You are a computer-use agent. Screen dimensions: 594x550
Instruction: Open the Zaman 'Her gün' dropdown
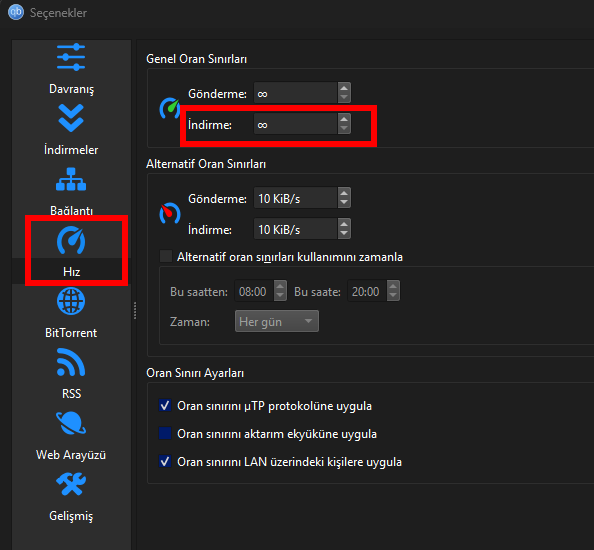[x=277, y=321]
